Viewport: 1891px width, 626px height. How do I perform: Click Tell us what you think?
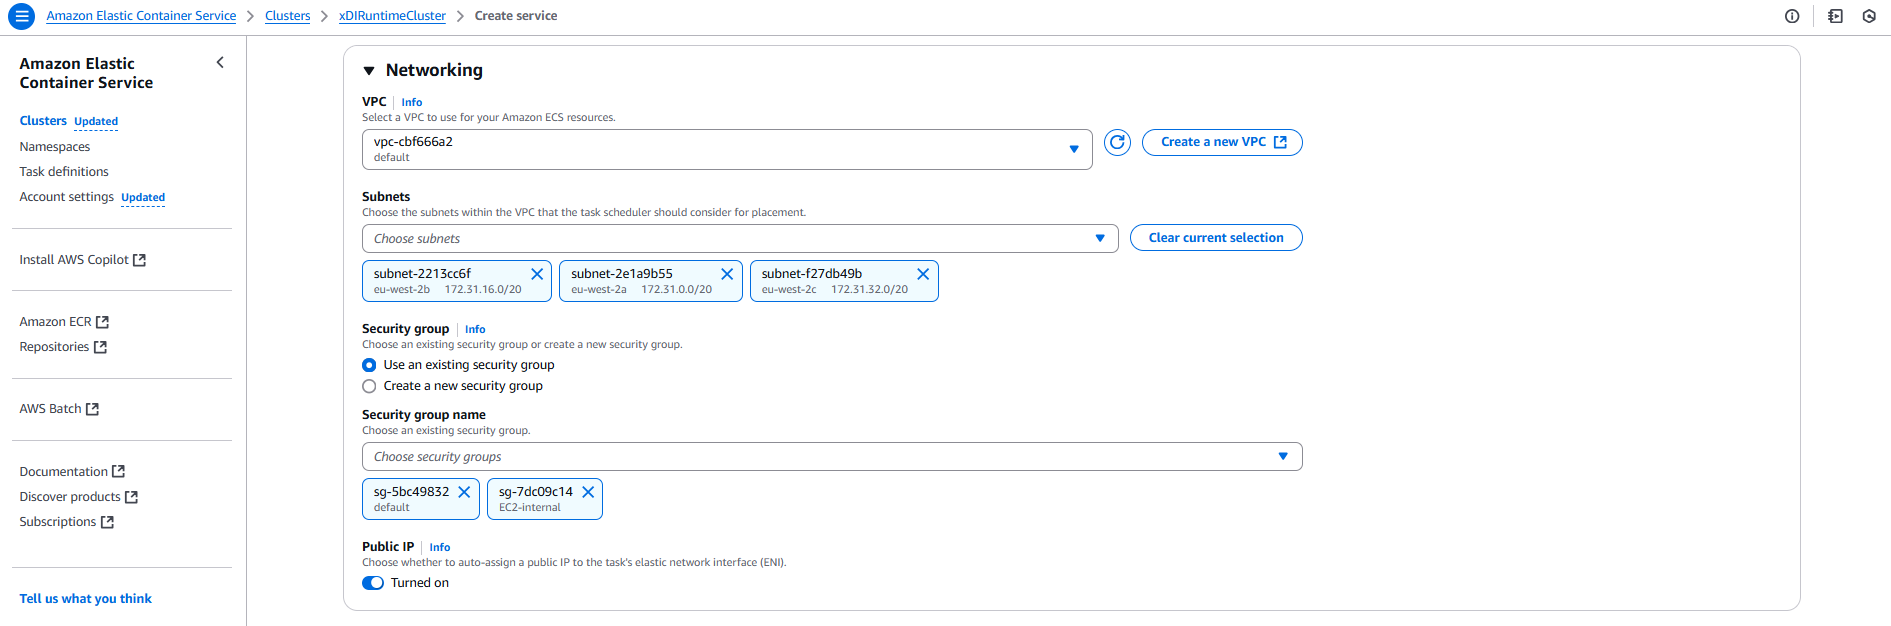[x=86, y=599]
